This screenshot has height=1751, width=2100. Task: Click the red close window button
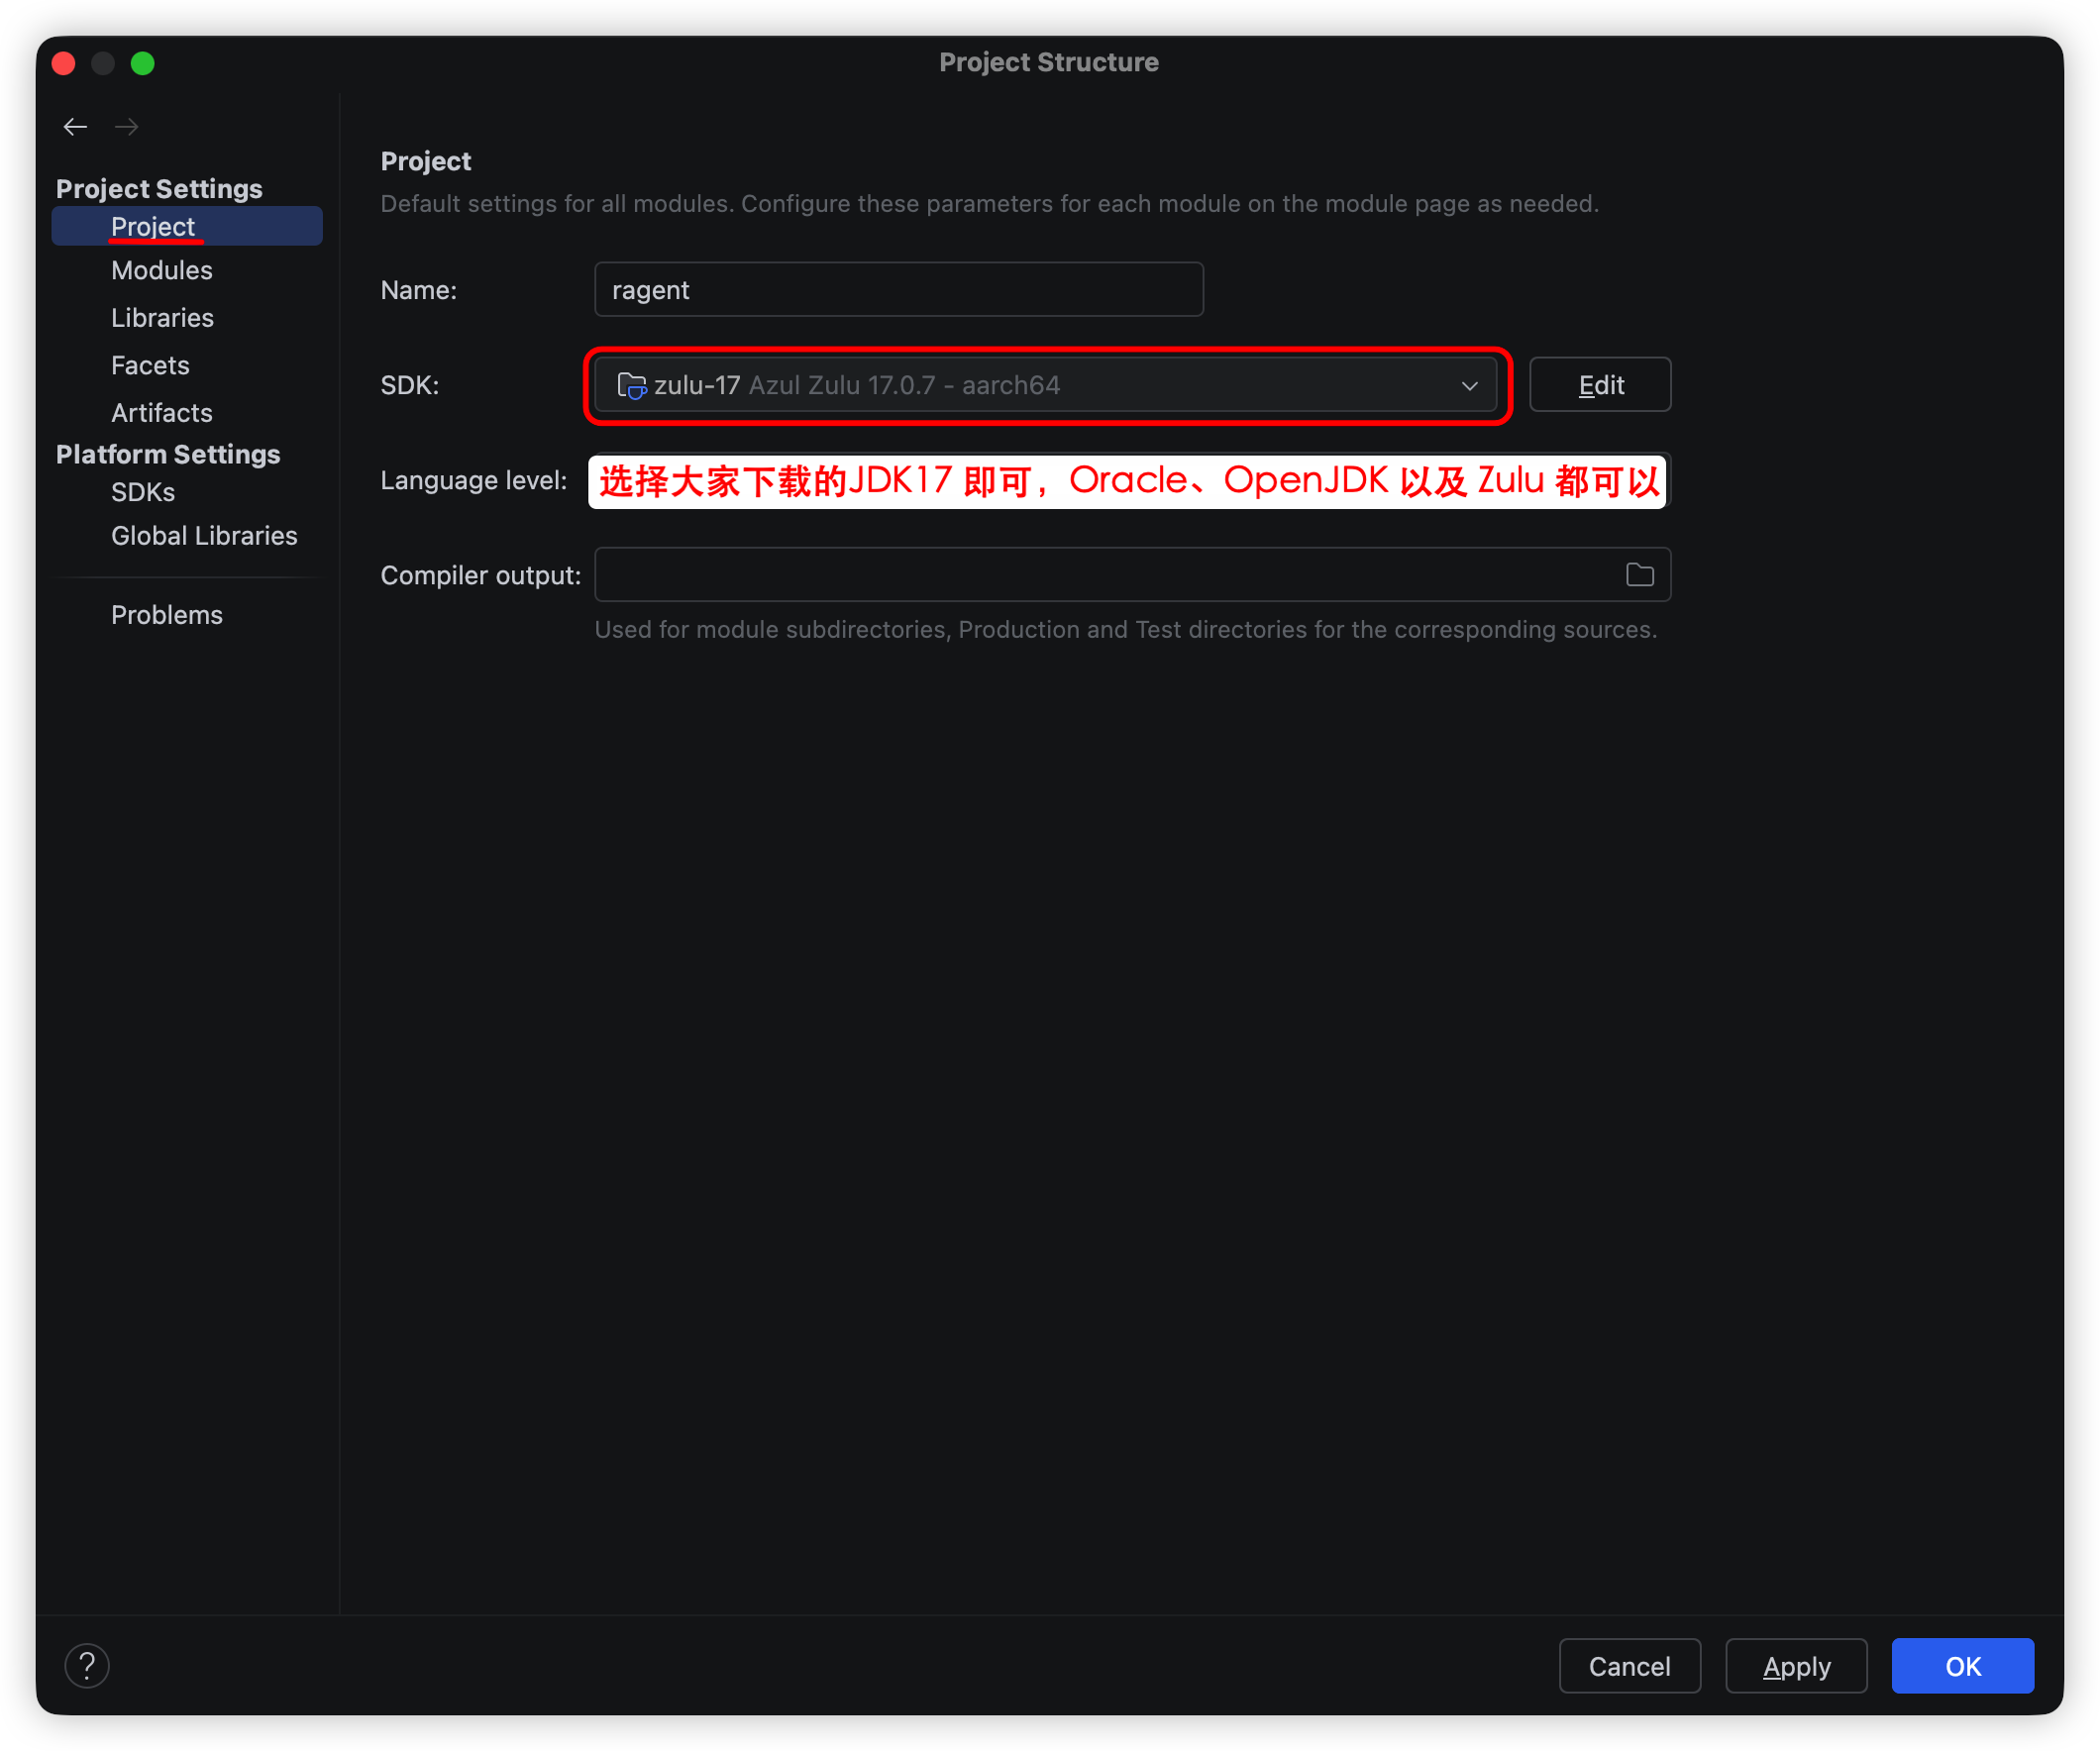63,63
